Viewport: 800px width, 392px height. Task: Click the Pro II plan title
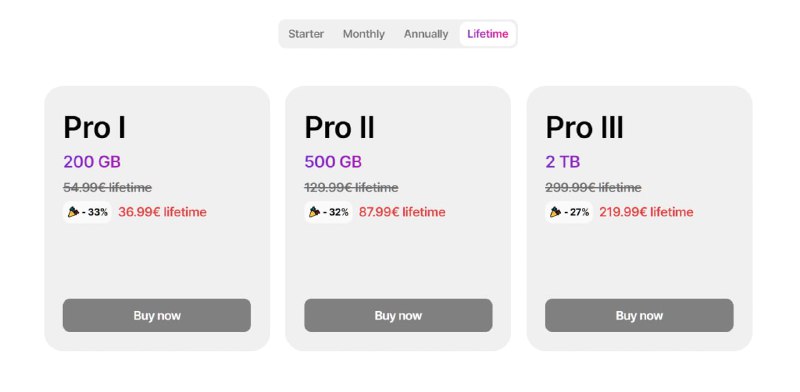click(339, 128)
